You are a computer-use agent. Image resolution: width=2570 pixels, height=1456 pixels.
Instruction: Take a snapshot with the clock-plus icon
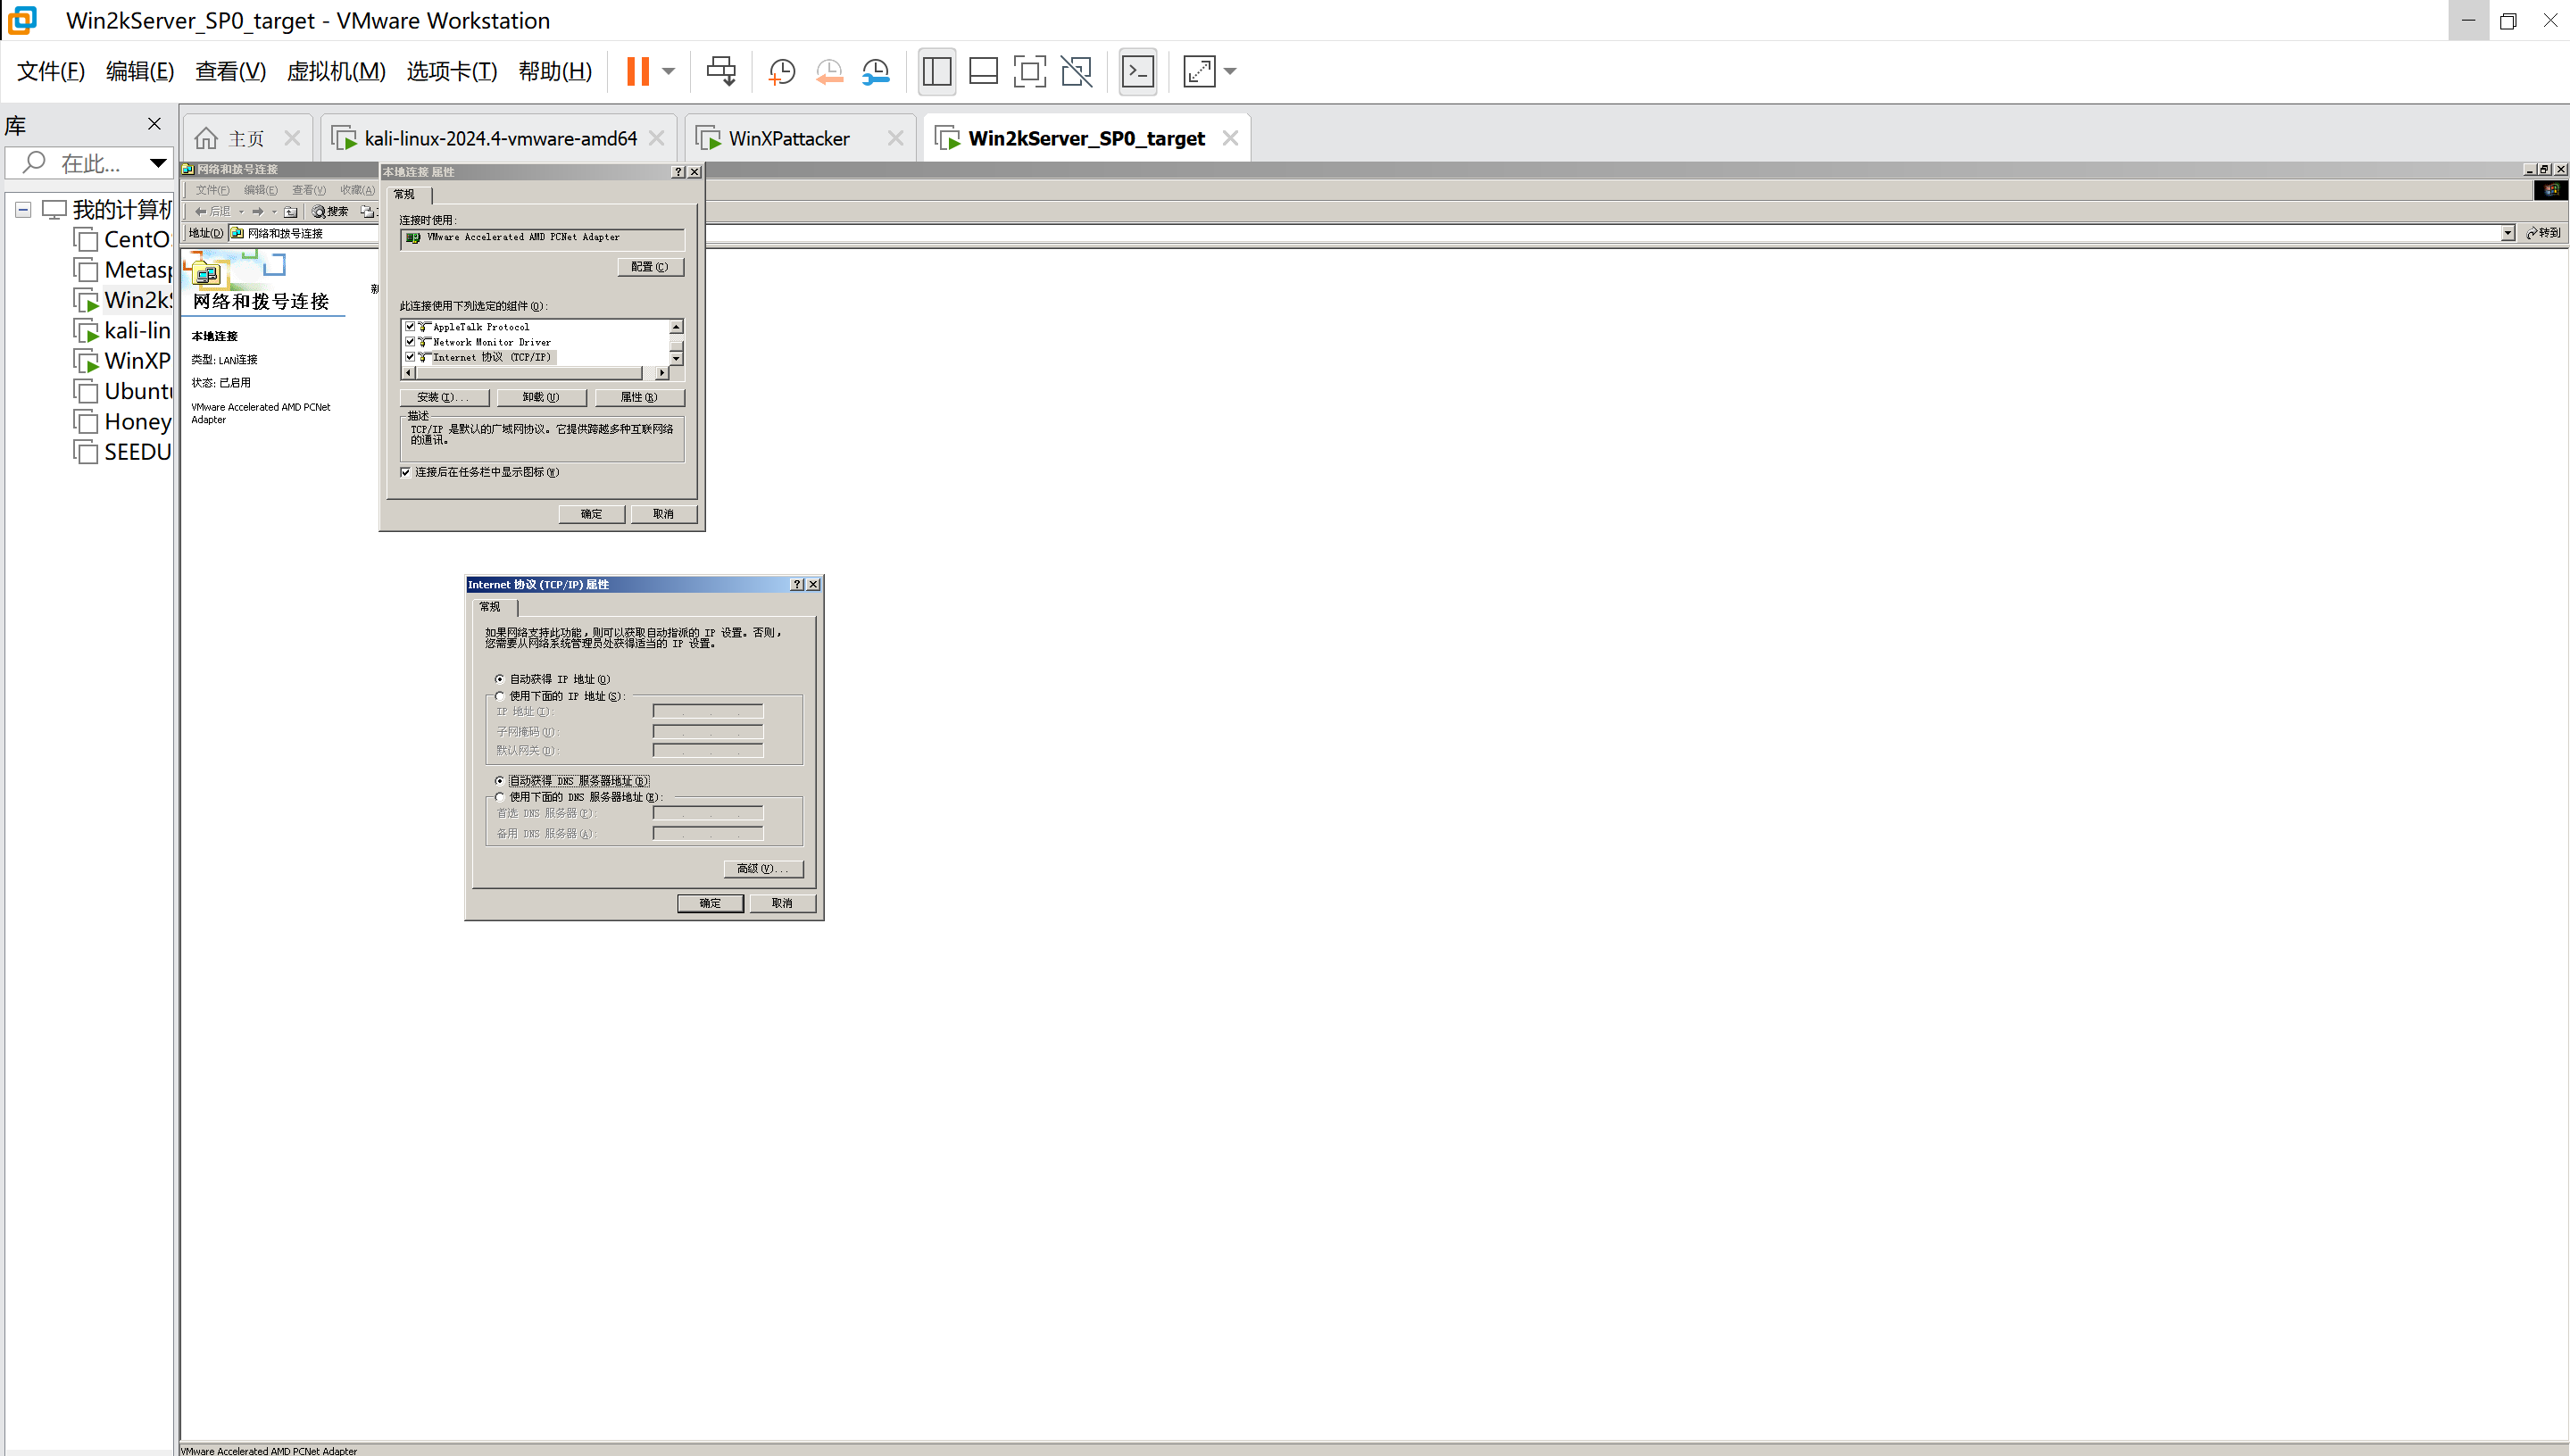781,71
